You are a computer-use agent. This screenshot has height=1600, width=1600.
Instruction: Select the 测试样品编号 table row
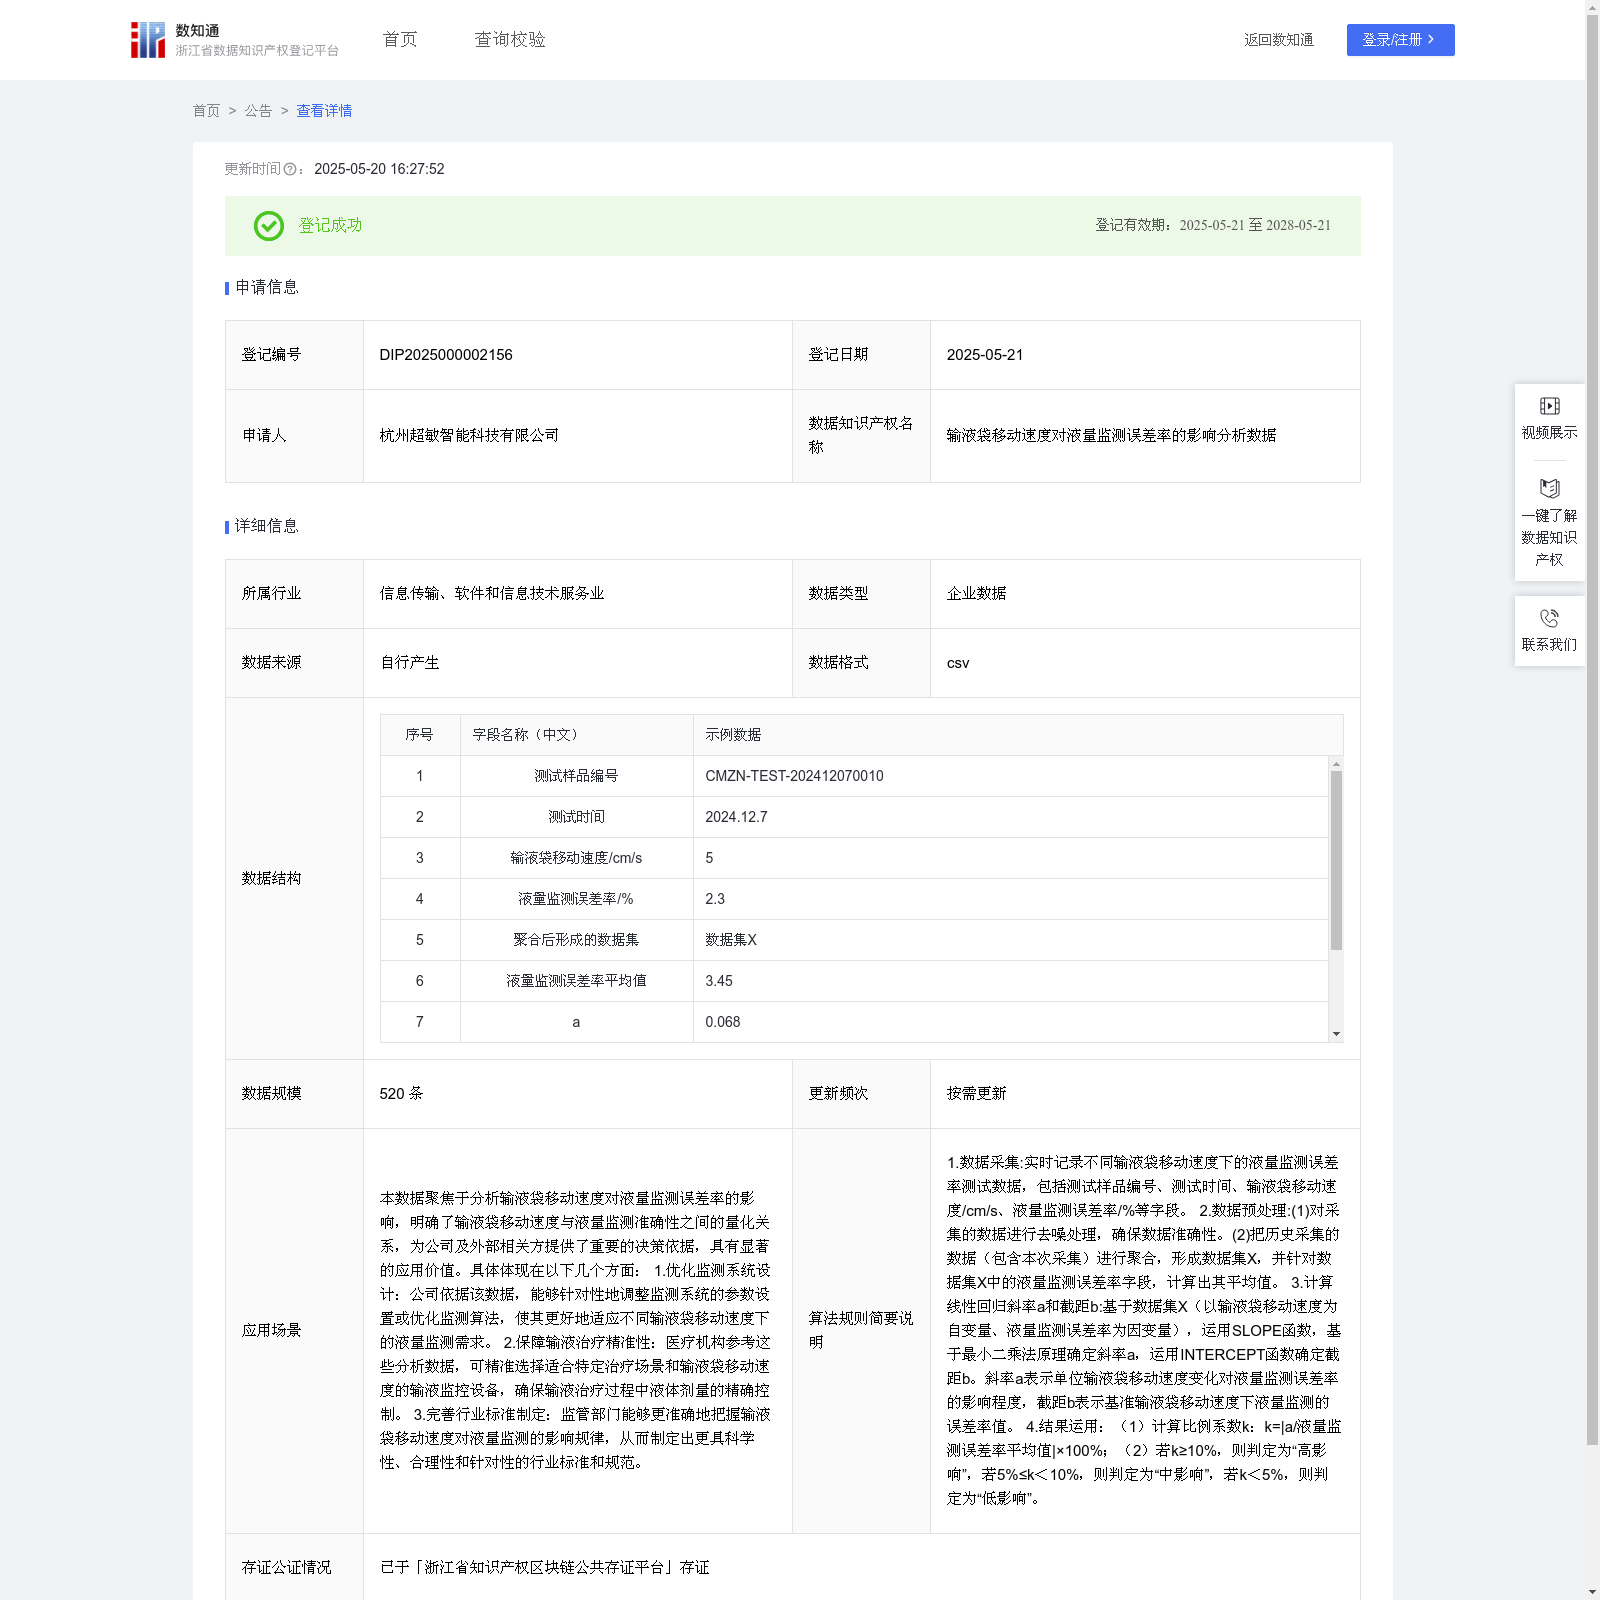tap(576, 776)
